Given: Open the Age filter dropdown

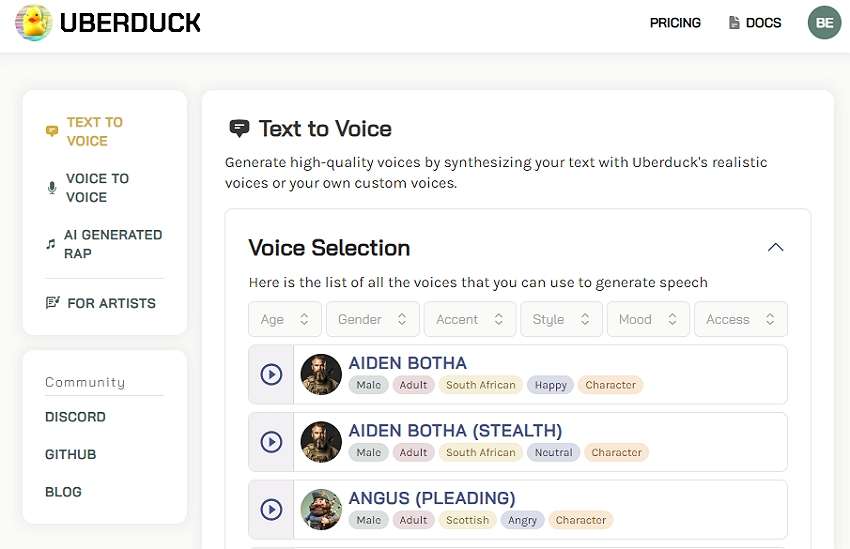Looking at the screenshot, I should [x=285, y=320].
